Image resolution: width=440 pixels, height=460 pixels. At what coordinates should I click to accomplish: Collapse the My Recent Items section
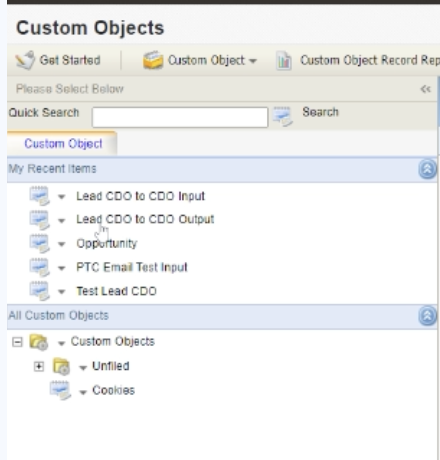pos(427,169)
